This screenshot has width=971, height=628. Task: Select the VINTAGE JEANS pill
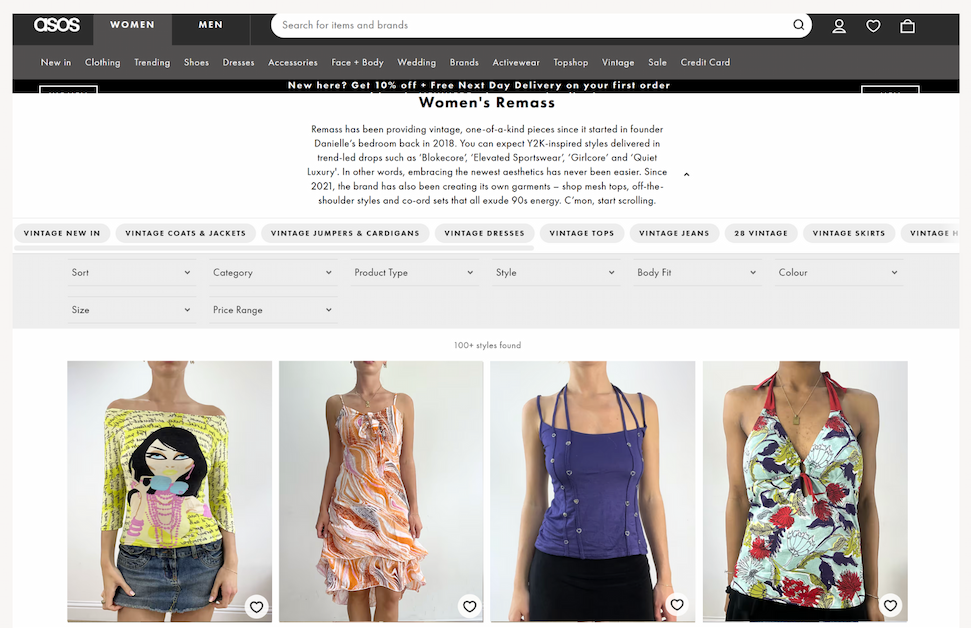coord(674,233)
